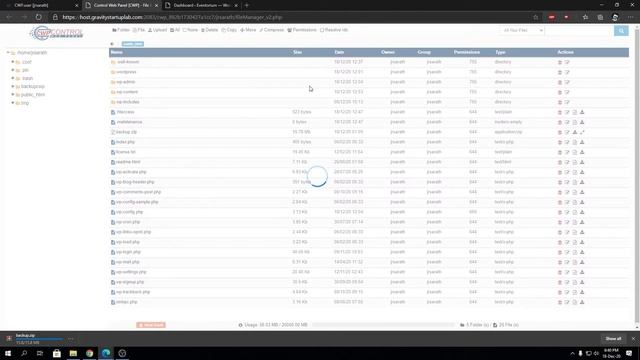Choose None to deselect all files
640x360 pixels.
pos(190,30)
